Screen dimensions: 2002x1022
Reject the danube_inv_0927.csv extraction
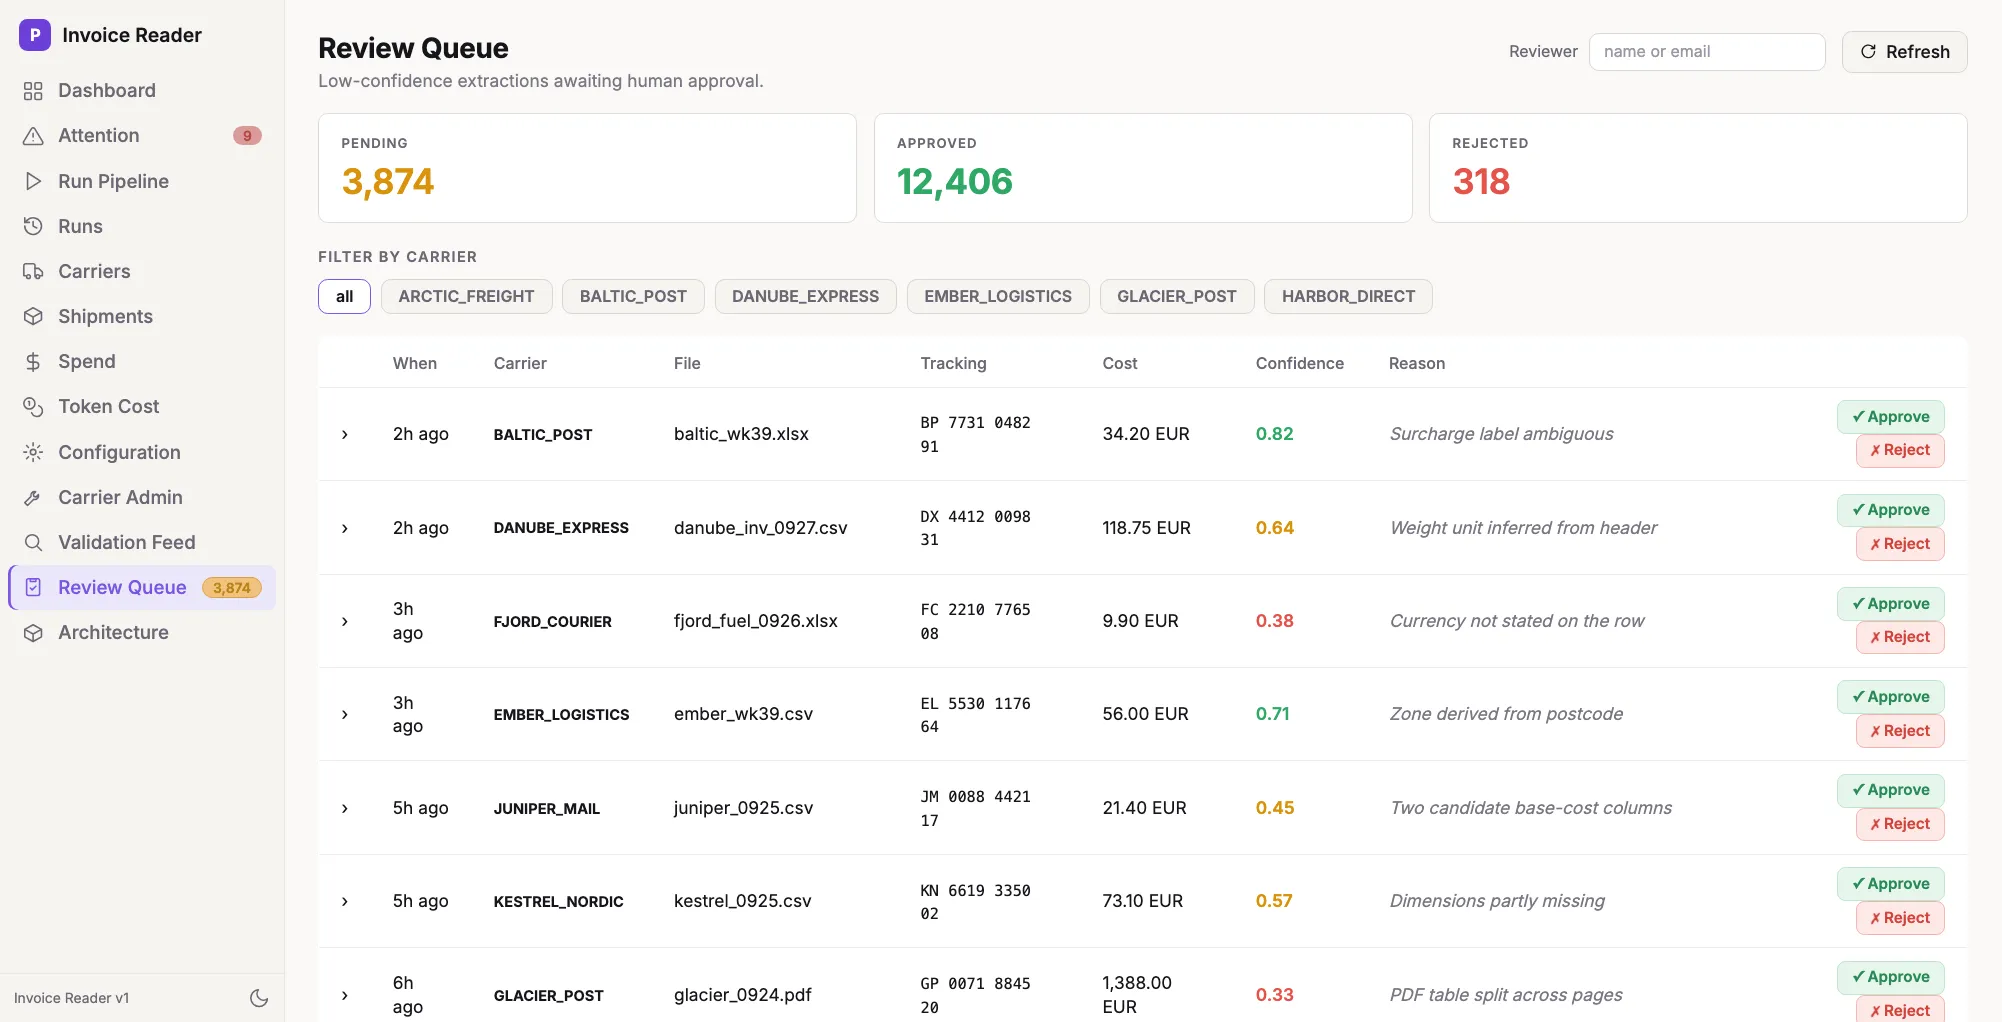tap(1900, 544)
